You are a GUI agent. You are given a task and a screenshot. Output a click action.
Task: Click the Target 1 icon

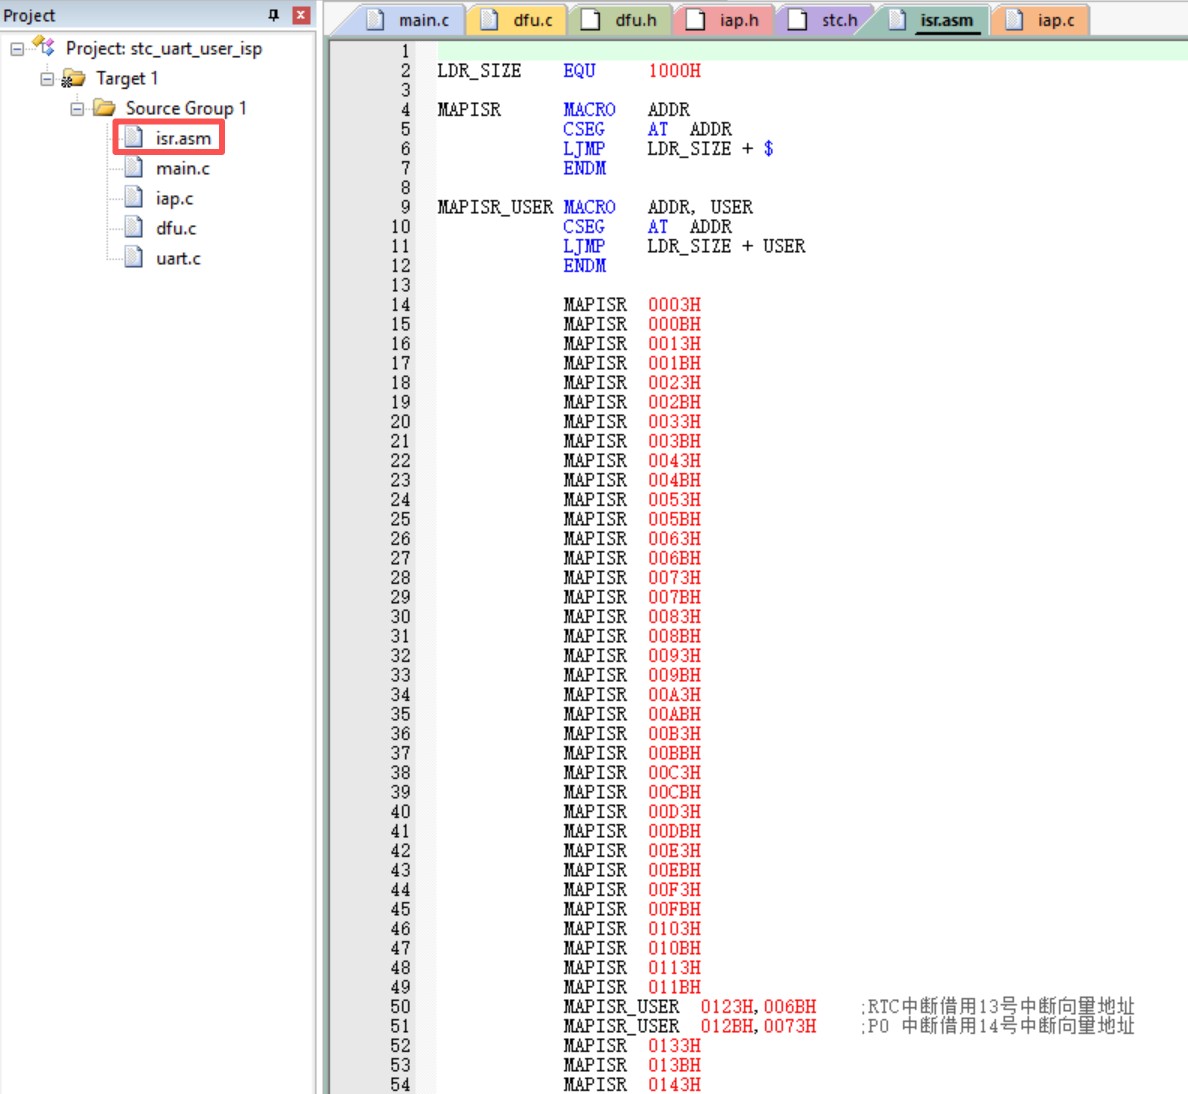click(x=74, y=78)
